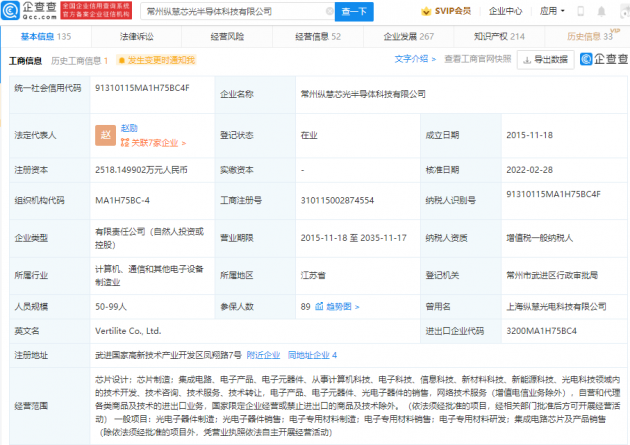Select approval date 2022-02-28
630x445 pixels.
pyautogui.click(x=530, y=170)
